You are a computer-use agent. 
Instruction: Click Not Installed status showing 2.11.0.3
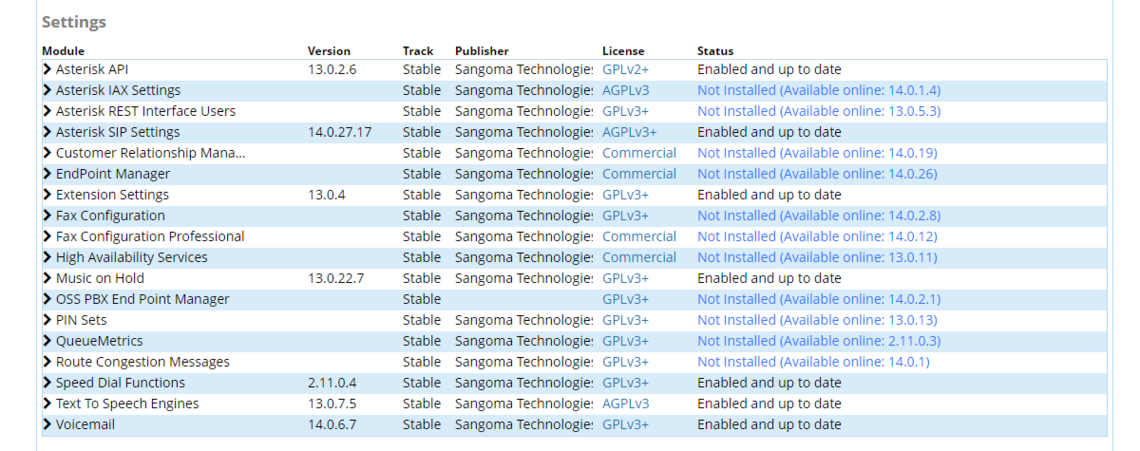coord(818,341)
